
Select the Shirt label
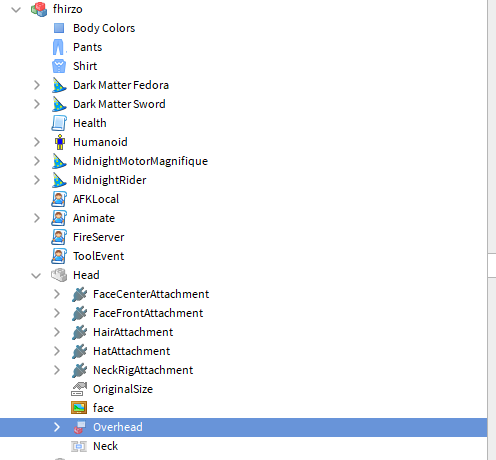85,66
